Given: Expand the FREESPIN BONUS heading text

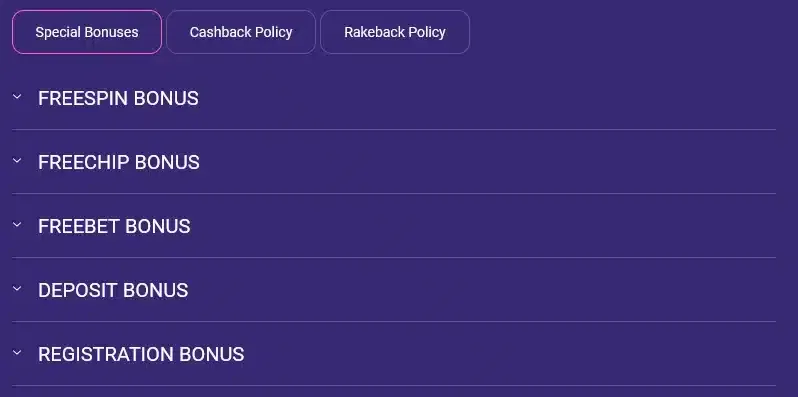Looking at the screenshot, I should (119, 98).
